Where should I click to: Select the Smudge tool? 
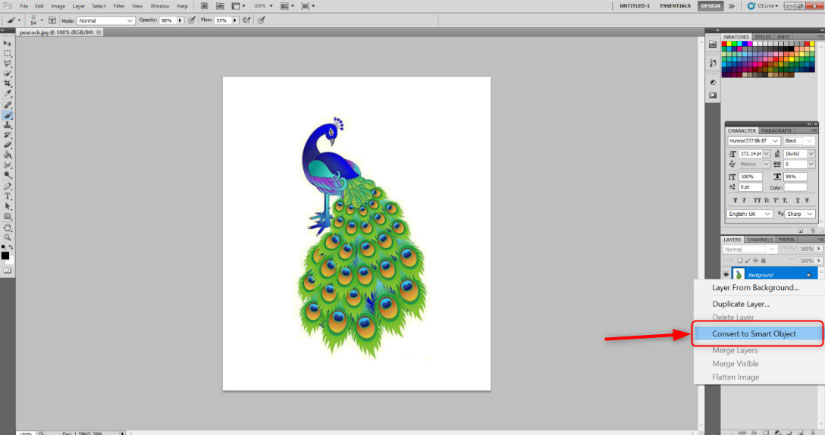[7, 165]
